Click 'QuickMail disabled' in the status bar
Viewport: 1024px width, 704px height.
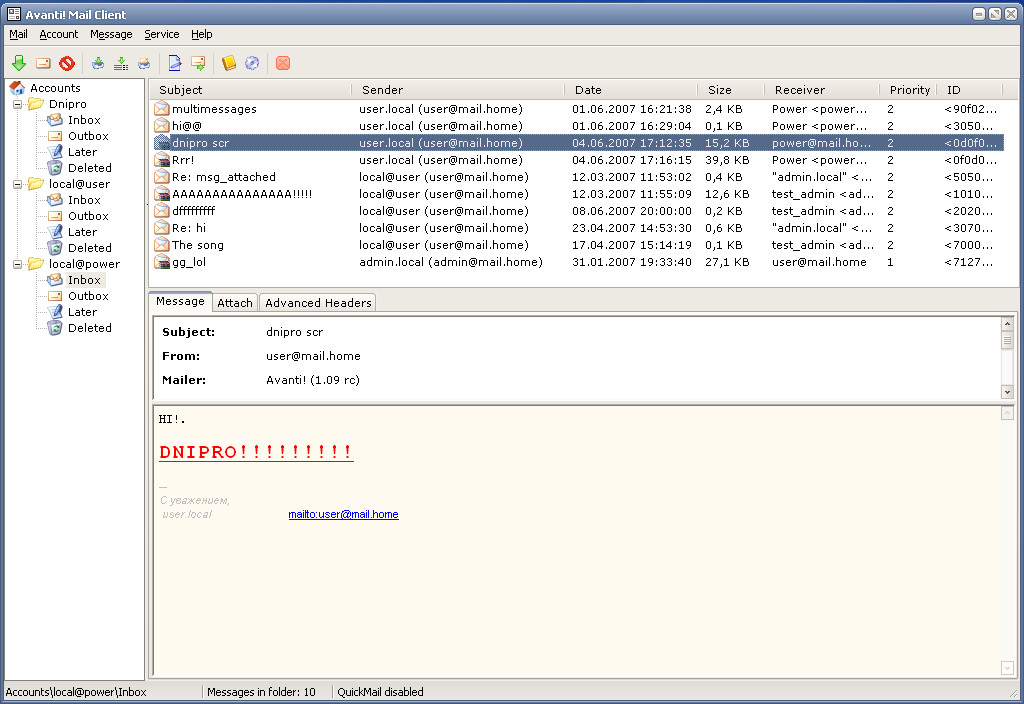380,692
